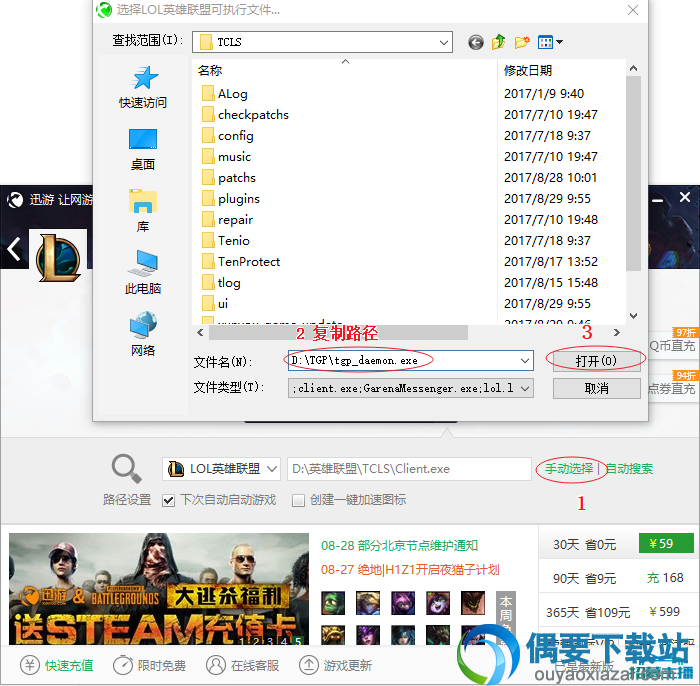700x686 pixels.
Task: Open the 08-28 Beijing node maintenance notice
Action: pyautogui.click(x=399, y=545)
